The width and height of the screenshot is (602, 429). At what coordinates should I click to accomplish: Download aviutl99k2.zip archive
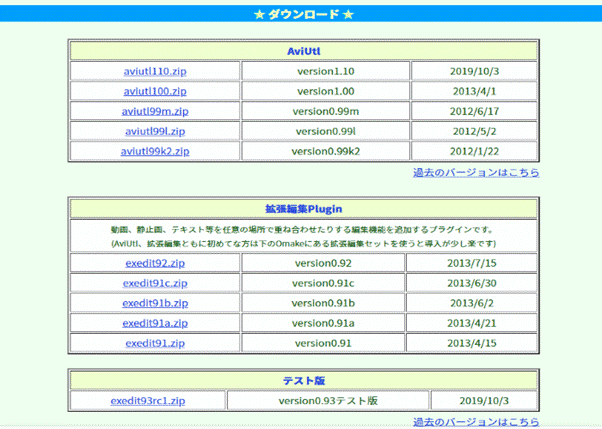coord(155,152)
